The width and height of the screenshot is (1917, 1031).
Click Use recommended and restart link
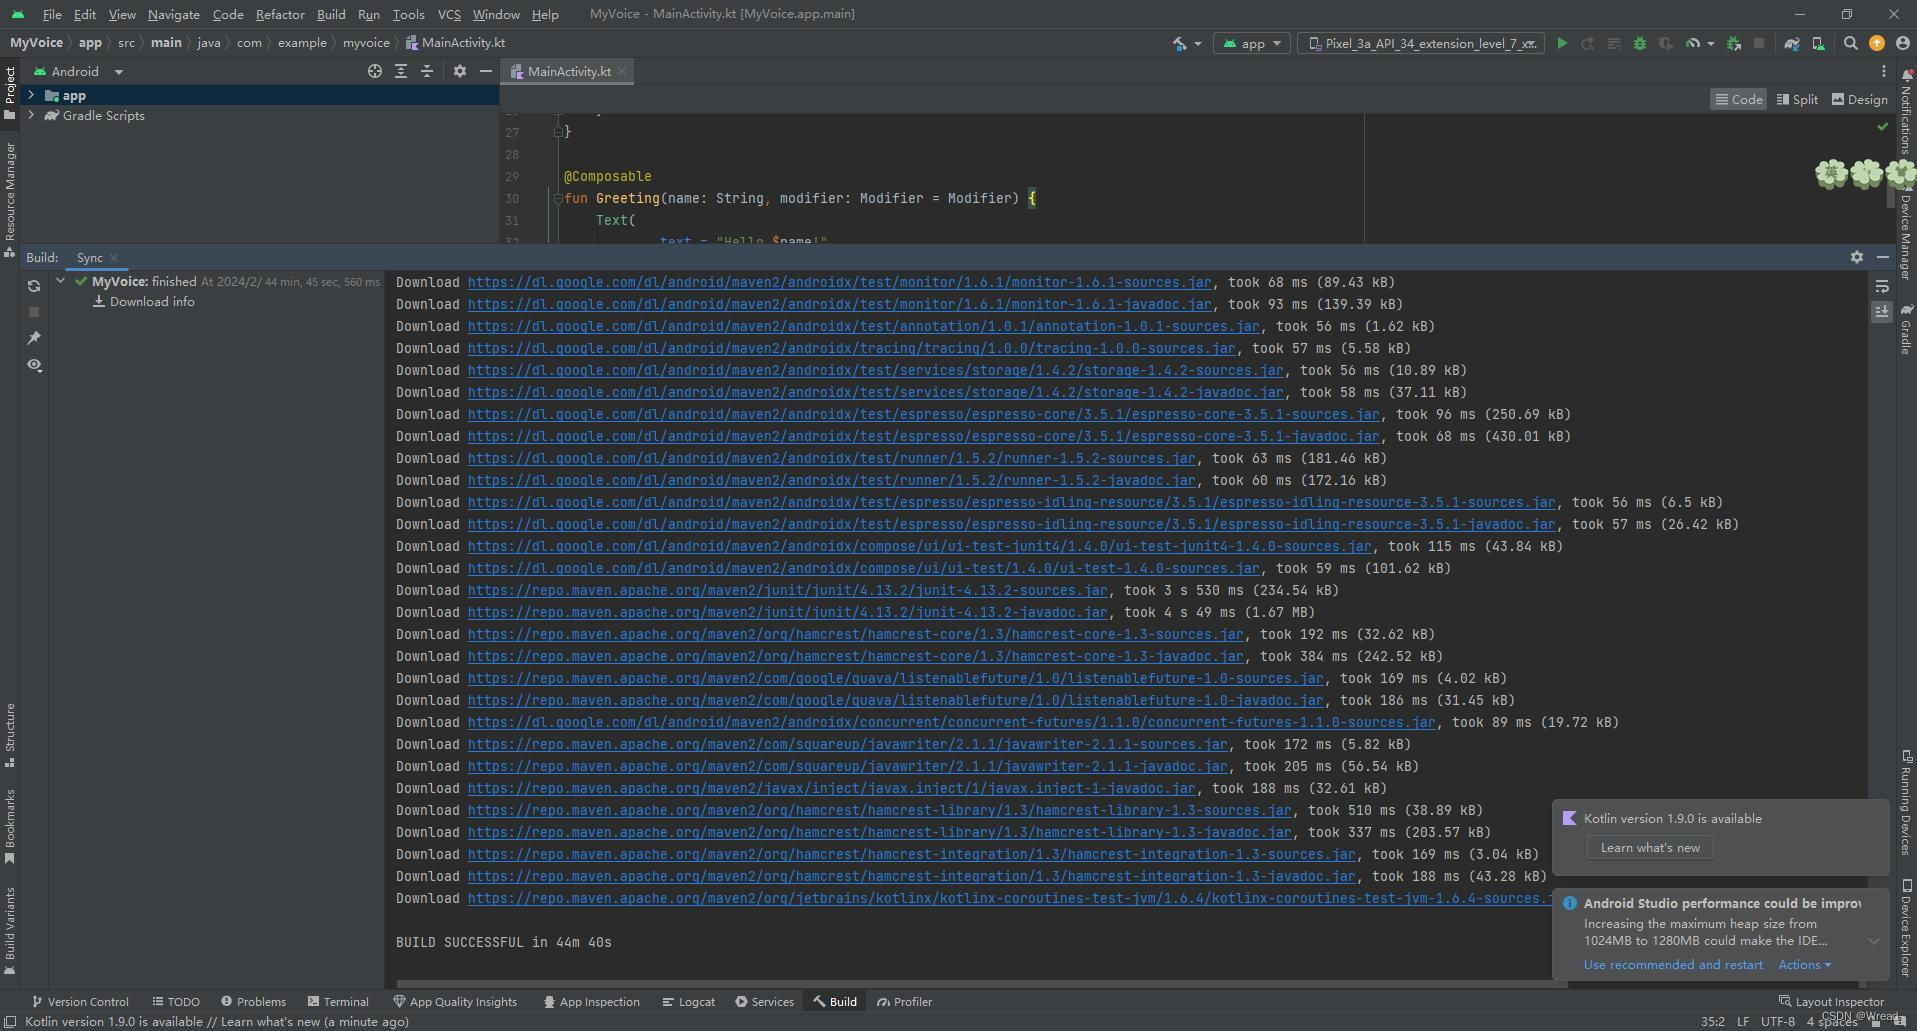(x=1673, y=964)
